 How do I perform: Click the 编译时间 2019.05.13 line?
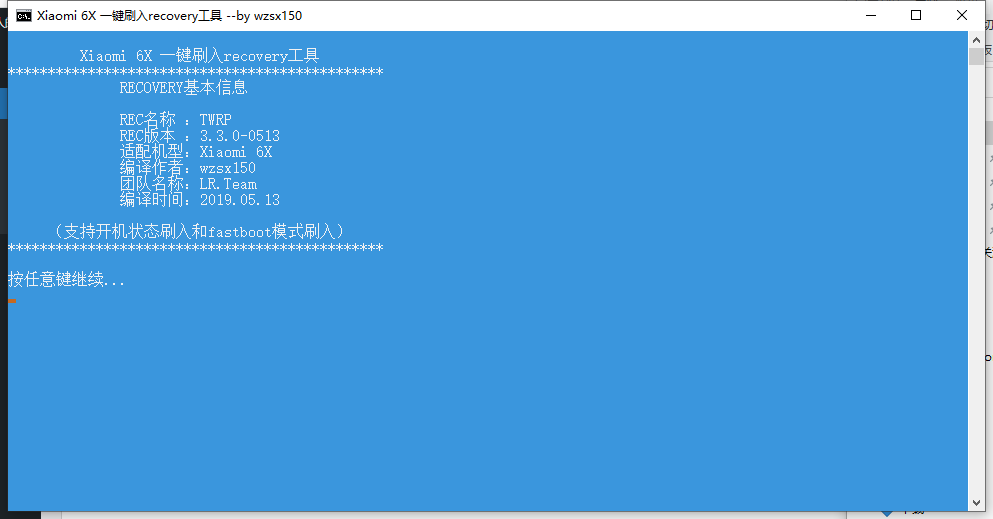tap(199, 199)
